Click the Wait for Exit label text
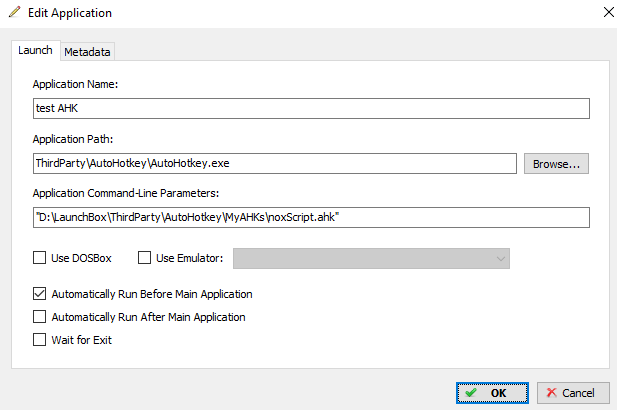 click(x=82, y=340)
